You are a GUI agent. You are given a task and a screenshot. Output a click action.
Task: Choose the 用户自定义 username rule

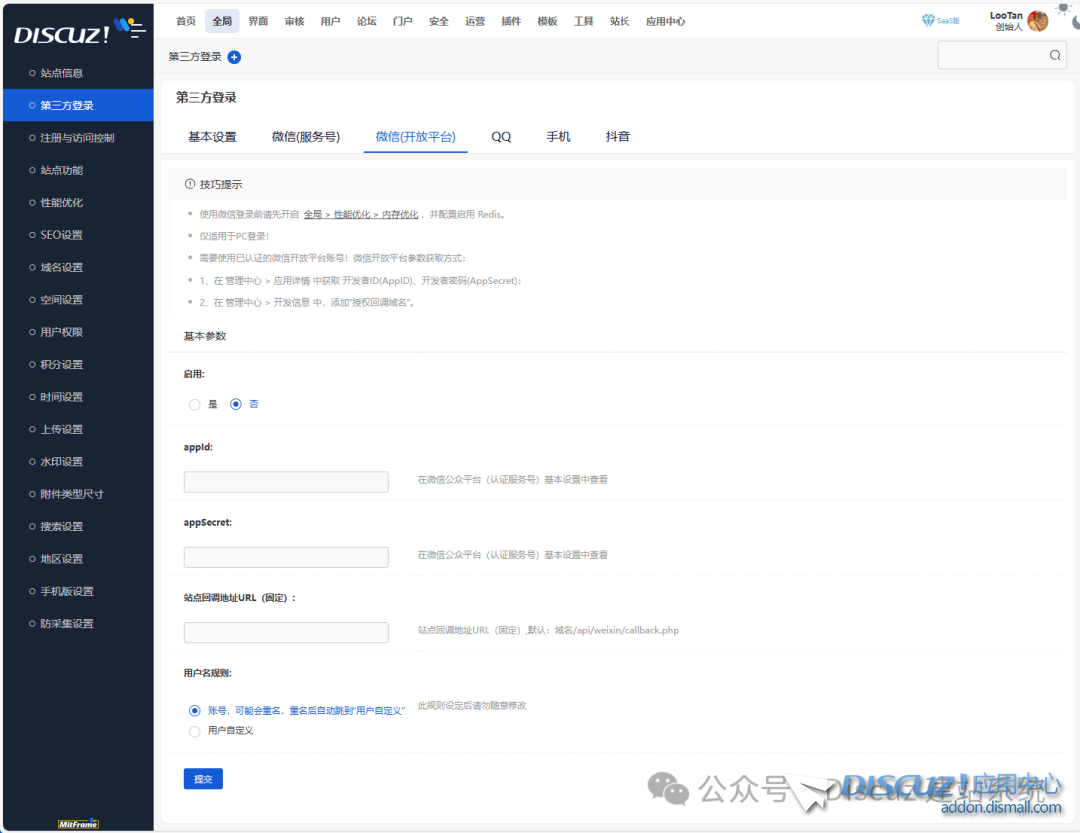click(x=195, y=731)
